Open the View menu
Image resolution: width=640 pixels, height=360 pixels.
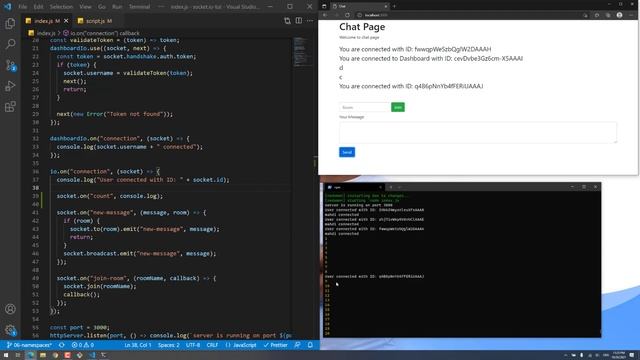[85, 7]
